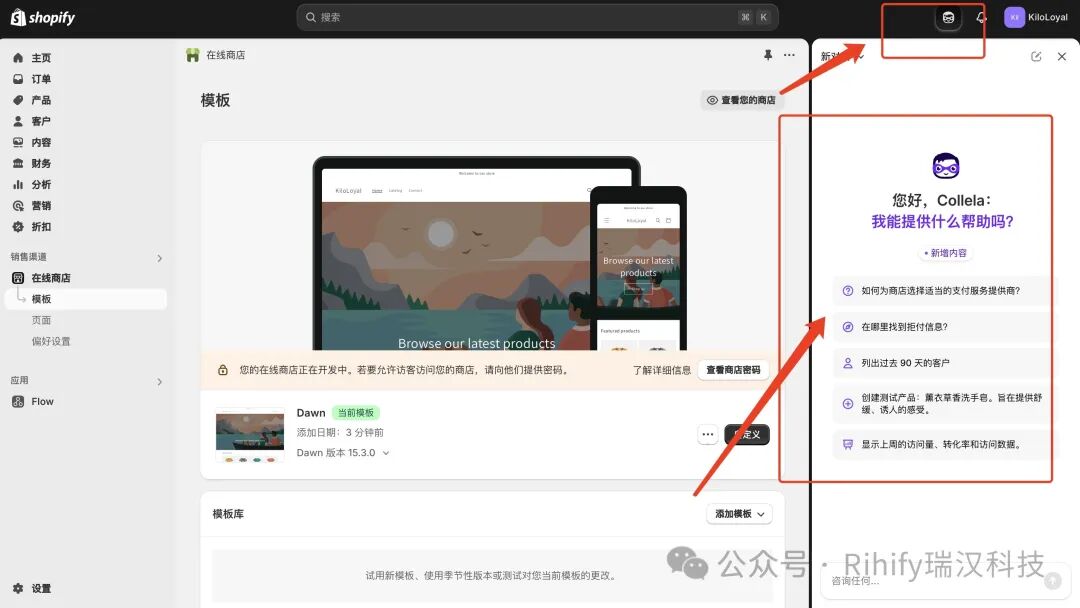1080x608 pixels.
Task: Click the lock icon in the password banner
Action: [222, 370]
